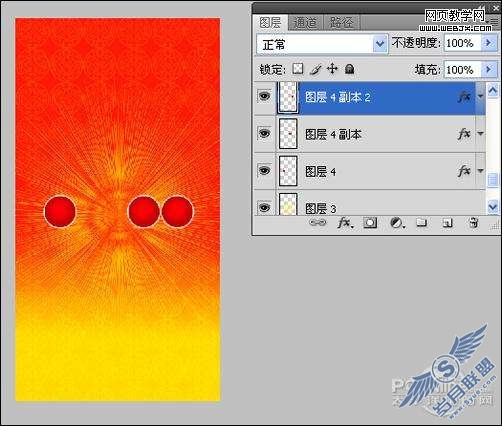Switch to the 图层 tab
The width and height of the screenshot is (502, 426).
click(x=270, y=23)
